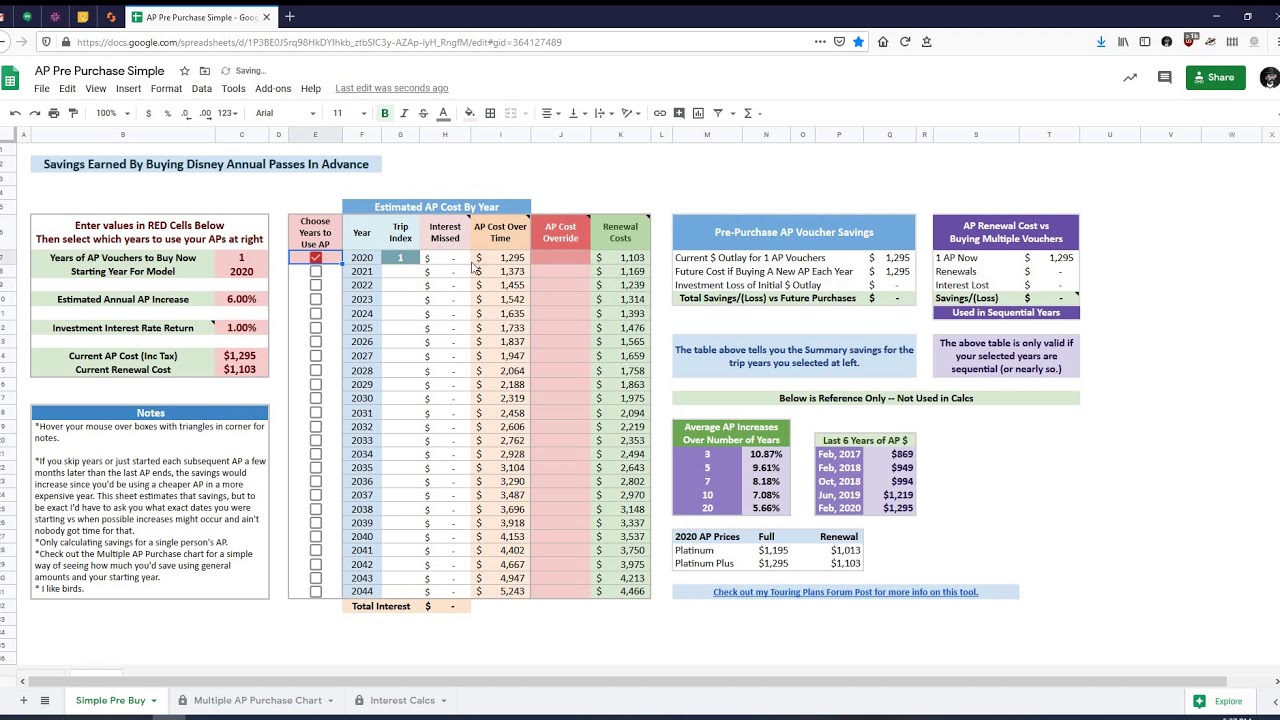Open the zoom level dropdown
Viewport: 1280px width, 720px height.
(112, 113)
